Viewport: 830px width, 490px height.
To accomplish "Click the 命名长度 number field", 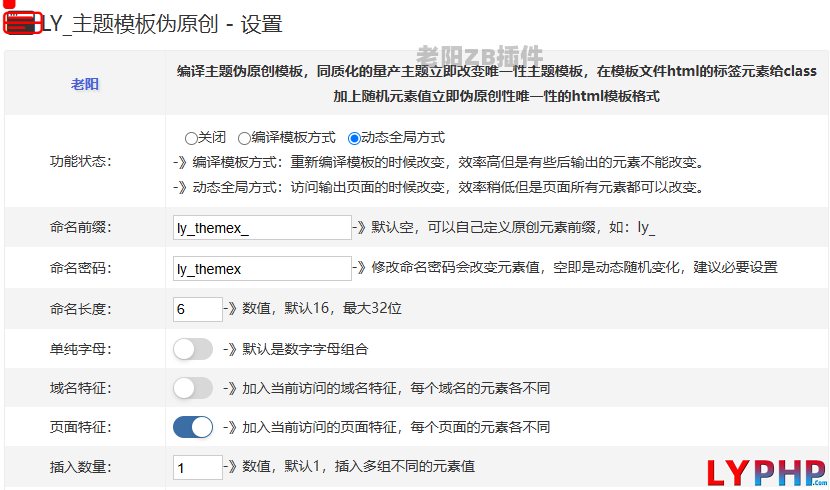I will click(x=197, y=309).
